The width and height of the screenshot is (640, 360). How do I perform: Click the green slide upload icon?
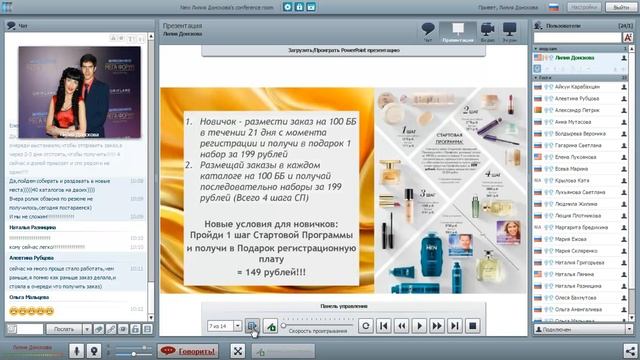[270, 326]
